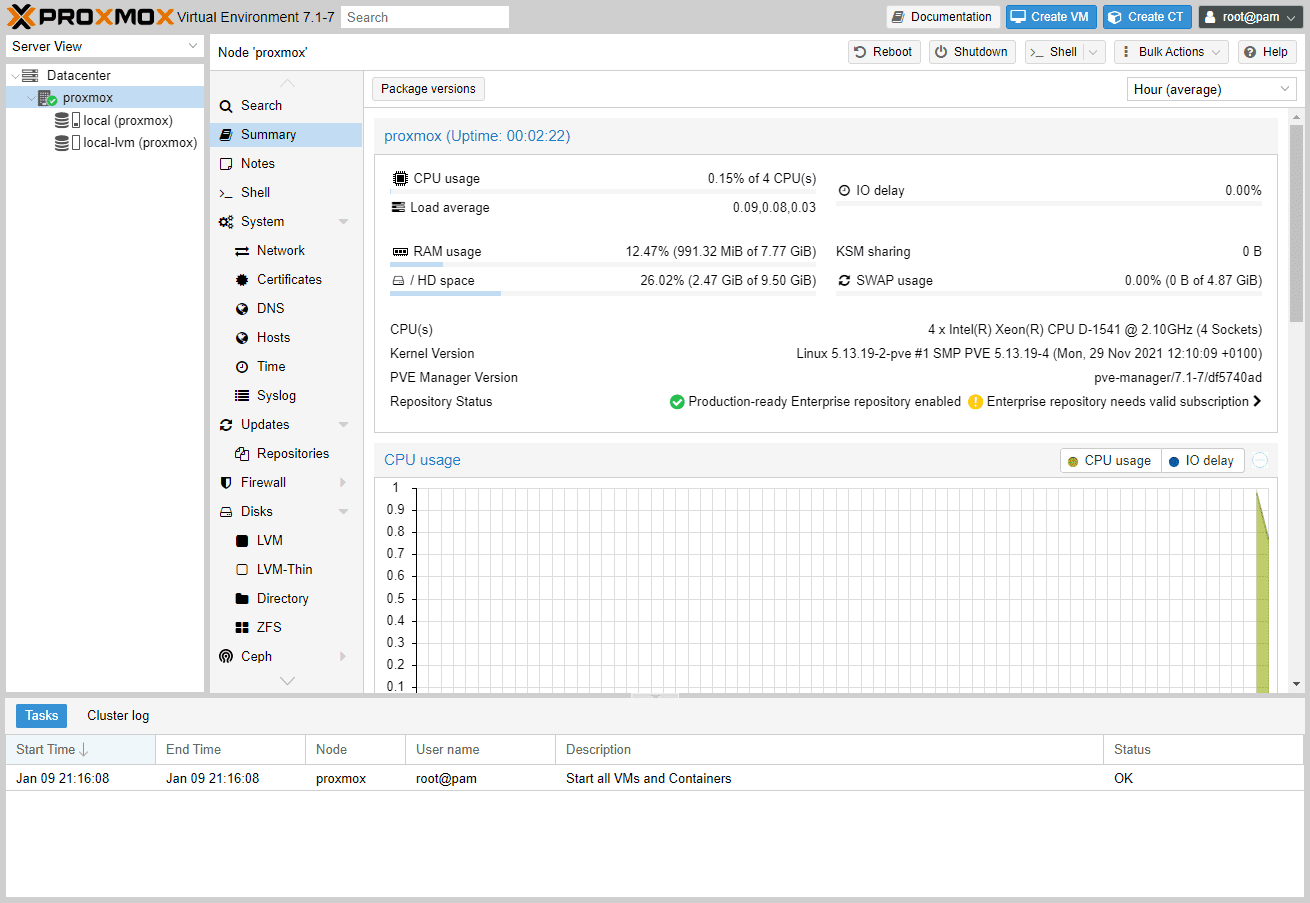Sort tasks by Start Time column header
Viewport: 1310px width, 903px height.
(81, 750)
